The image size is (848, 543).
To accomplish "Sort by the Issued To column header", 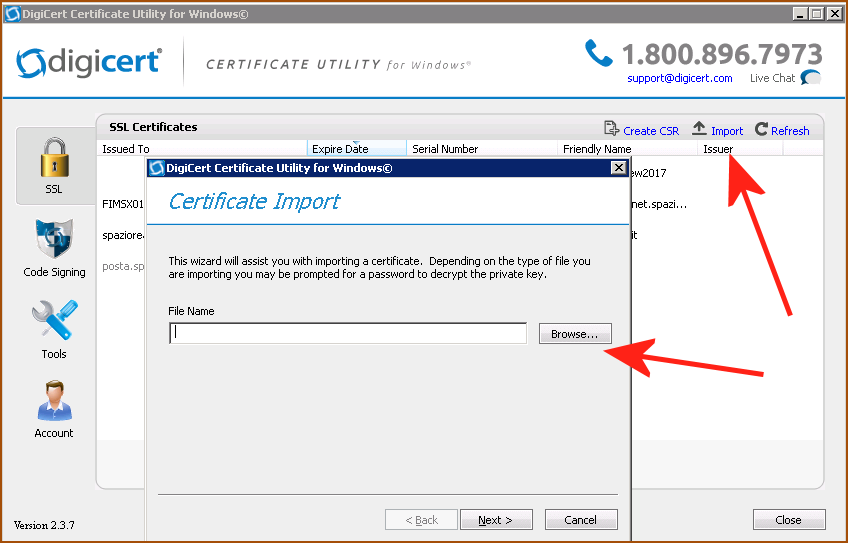I will pos(202,149).
